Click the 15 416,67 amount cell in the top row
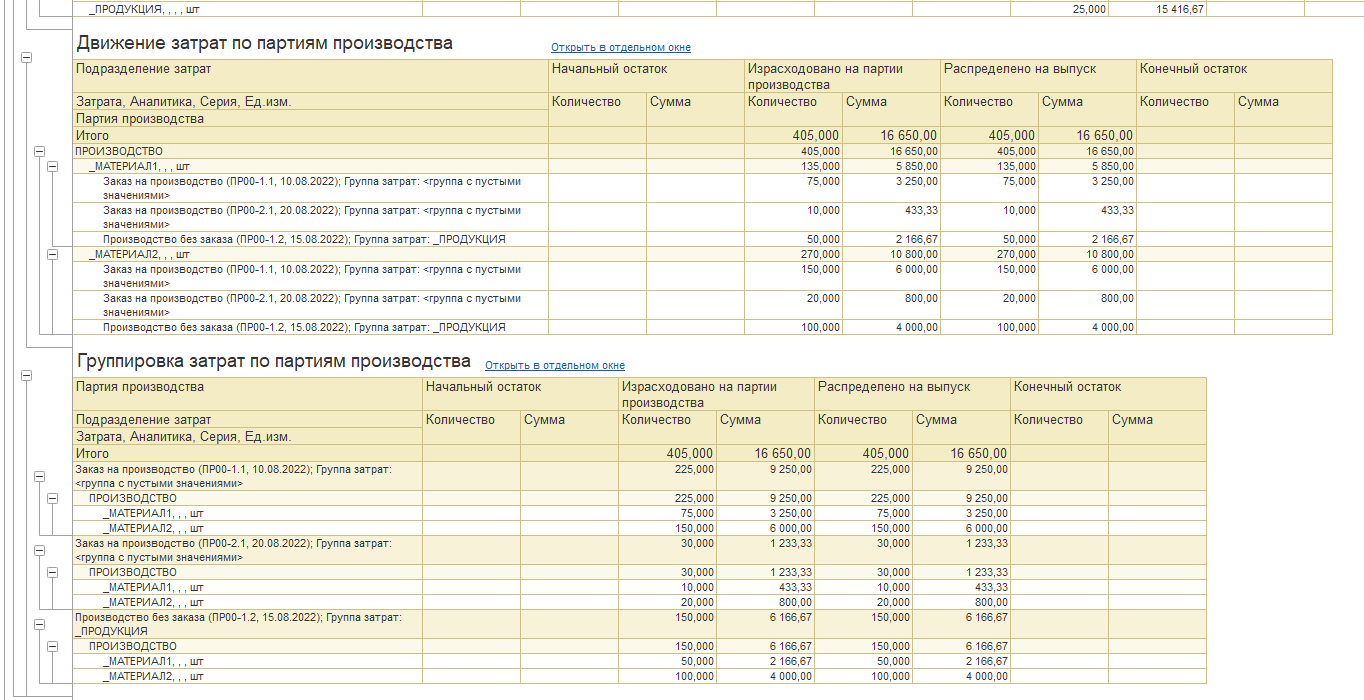1364x700 pixels. point(1180,9)
